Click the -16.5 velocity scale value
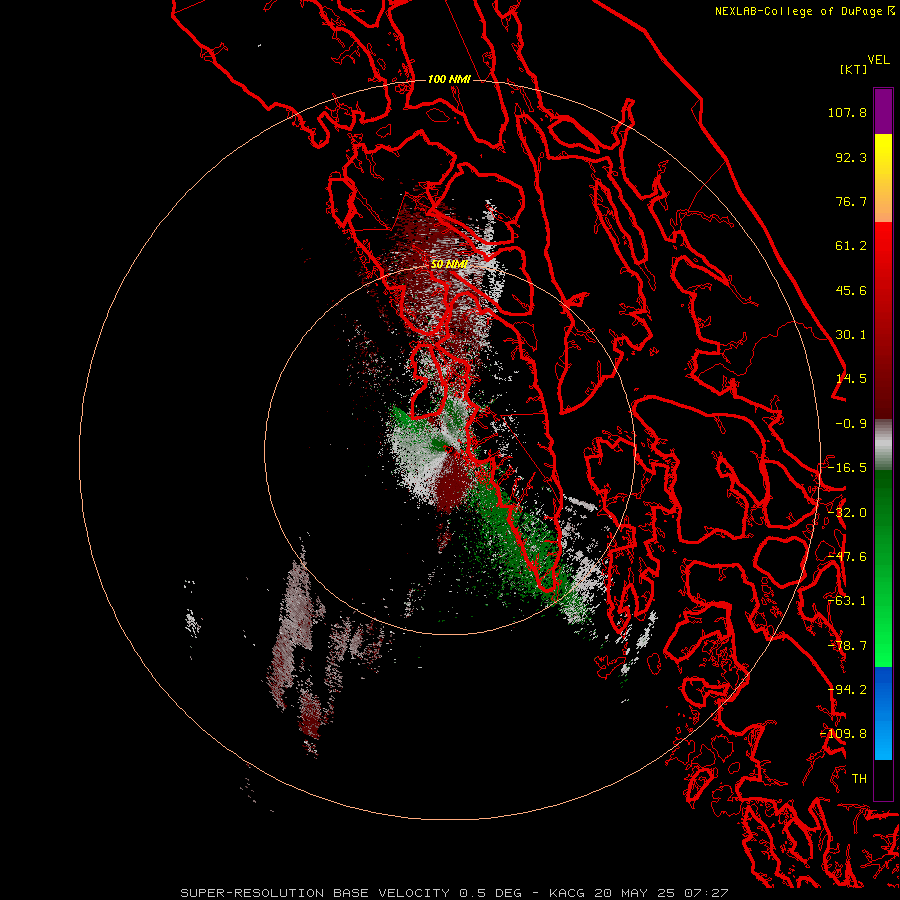Image resolution: width=900 pixels, height=900 pixels. click(847, 468)
